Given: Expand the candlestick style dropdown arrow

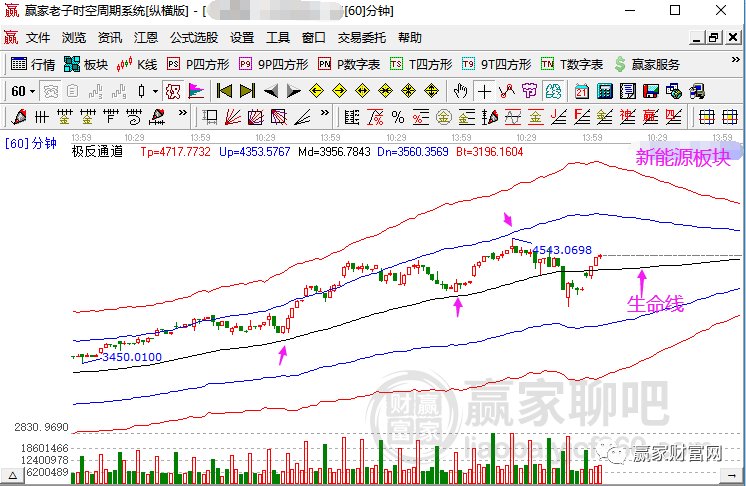Looking at the screenshot, I should [155, 91].
